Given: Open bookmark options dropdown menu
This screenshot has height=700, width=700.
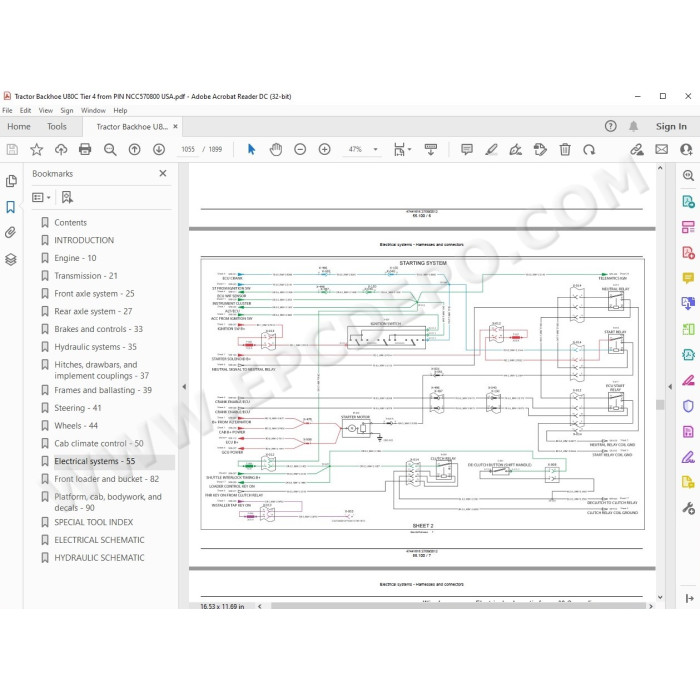Looking at the screenshot, I should pyautogui.click(x=41, y=197).
